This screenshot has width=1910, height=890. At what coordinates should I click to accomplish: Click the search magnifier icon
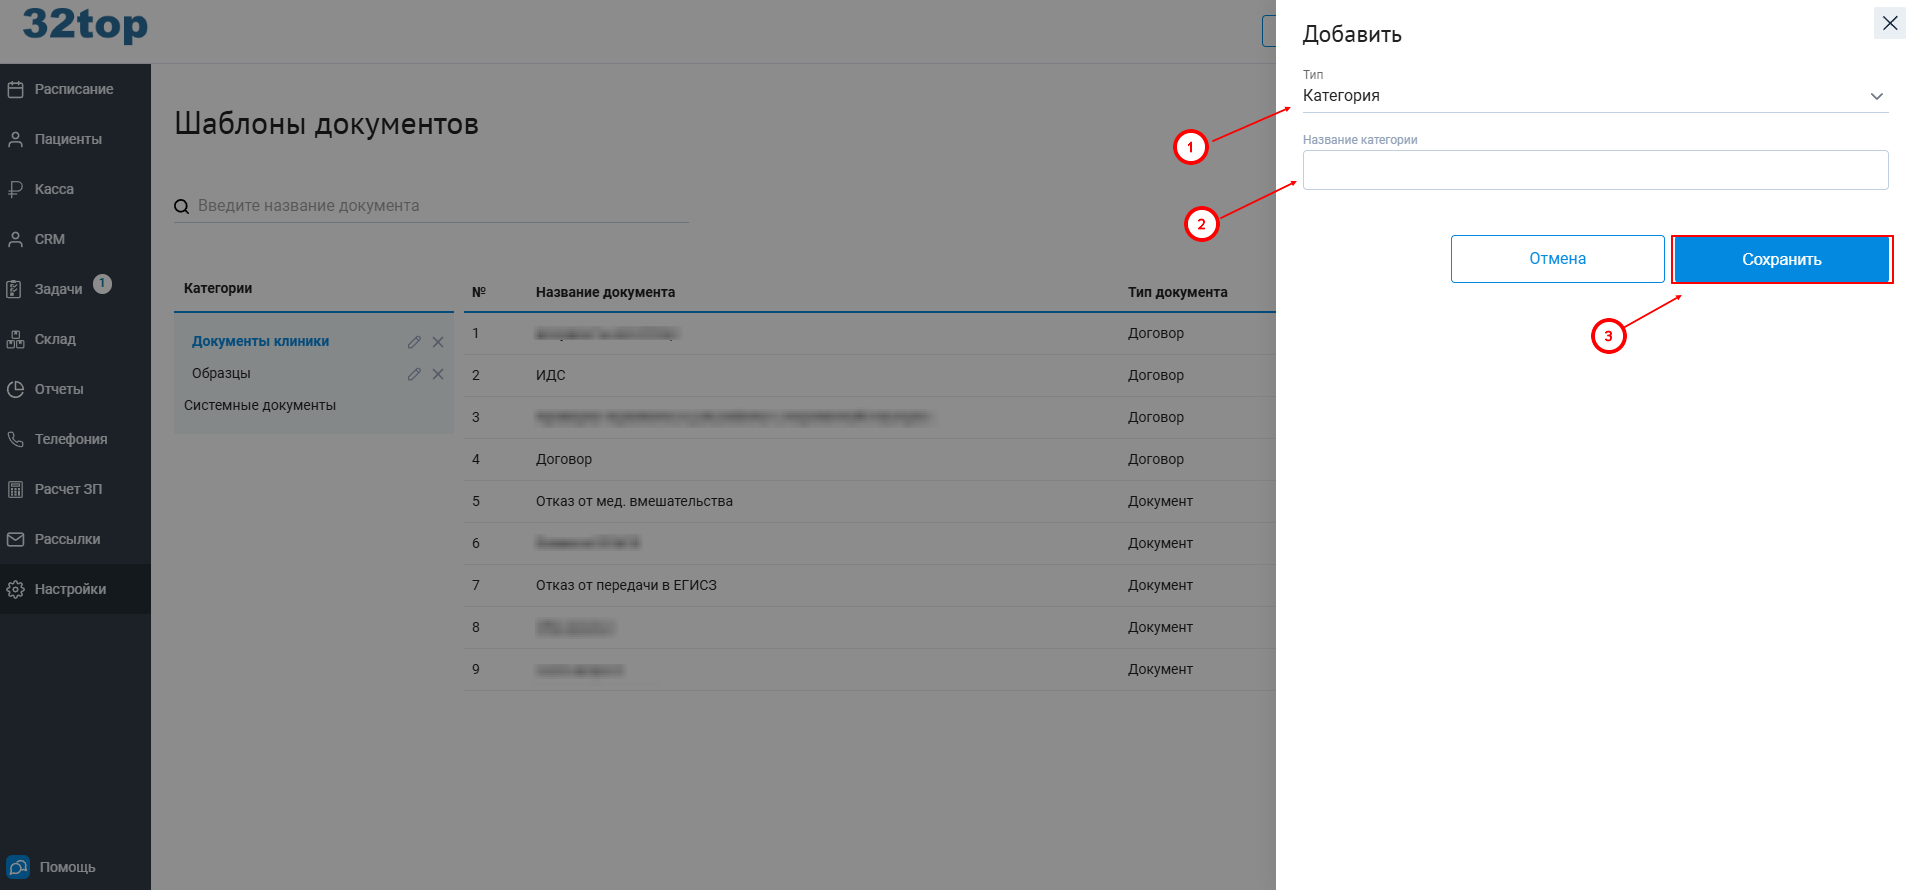point(182,207)
